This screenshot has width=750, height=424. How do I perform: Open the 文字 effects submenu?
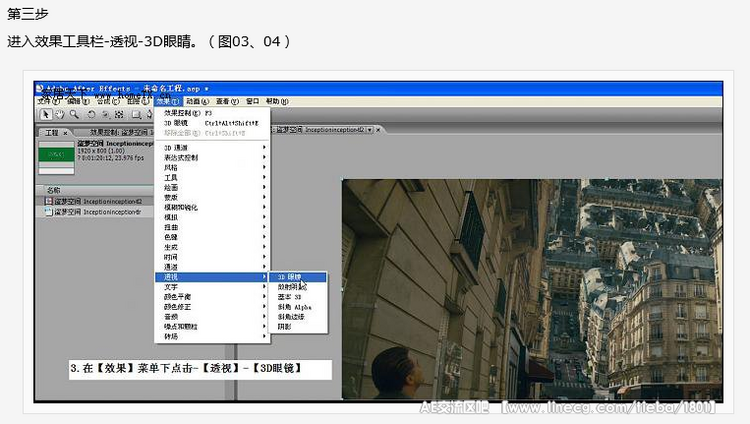coord(212,287)
